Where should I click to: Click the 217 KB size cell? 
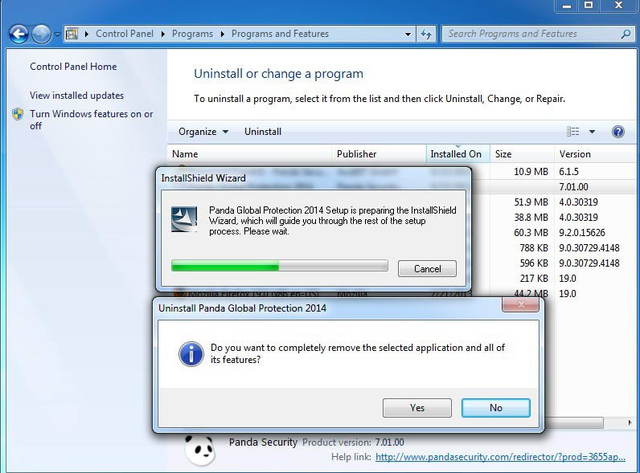(x=534, y=279)
